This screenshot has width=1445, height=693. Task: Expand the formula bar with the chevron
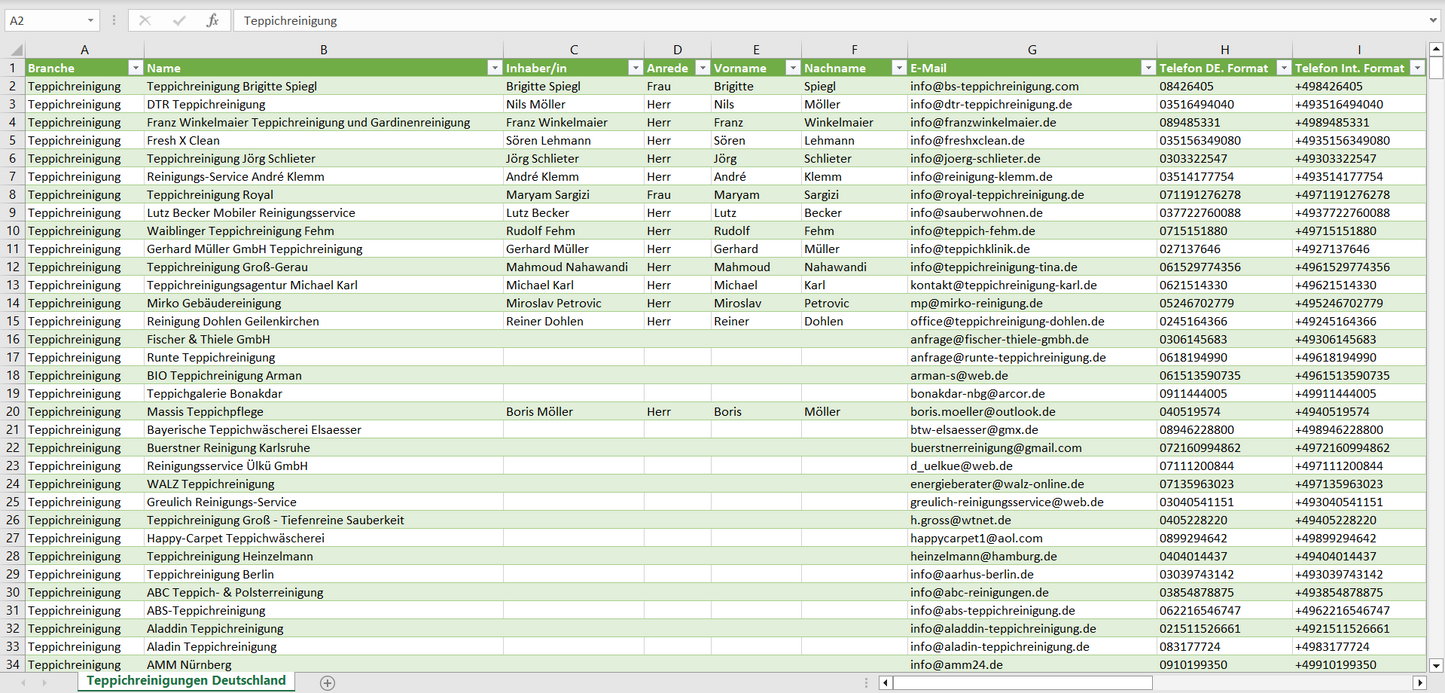(1434, 20)
